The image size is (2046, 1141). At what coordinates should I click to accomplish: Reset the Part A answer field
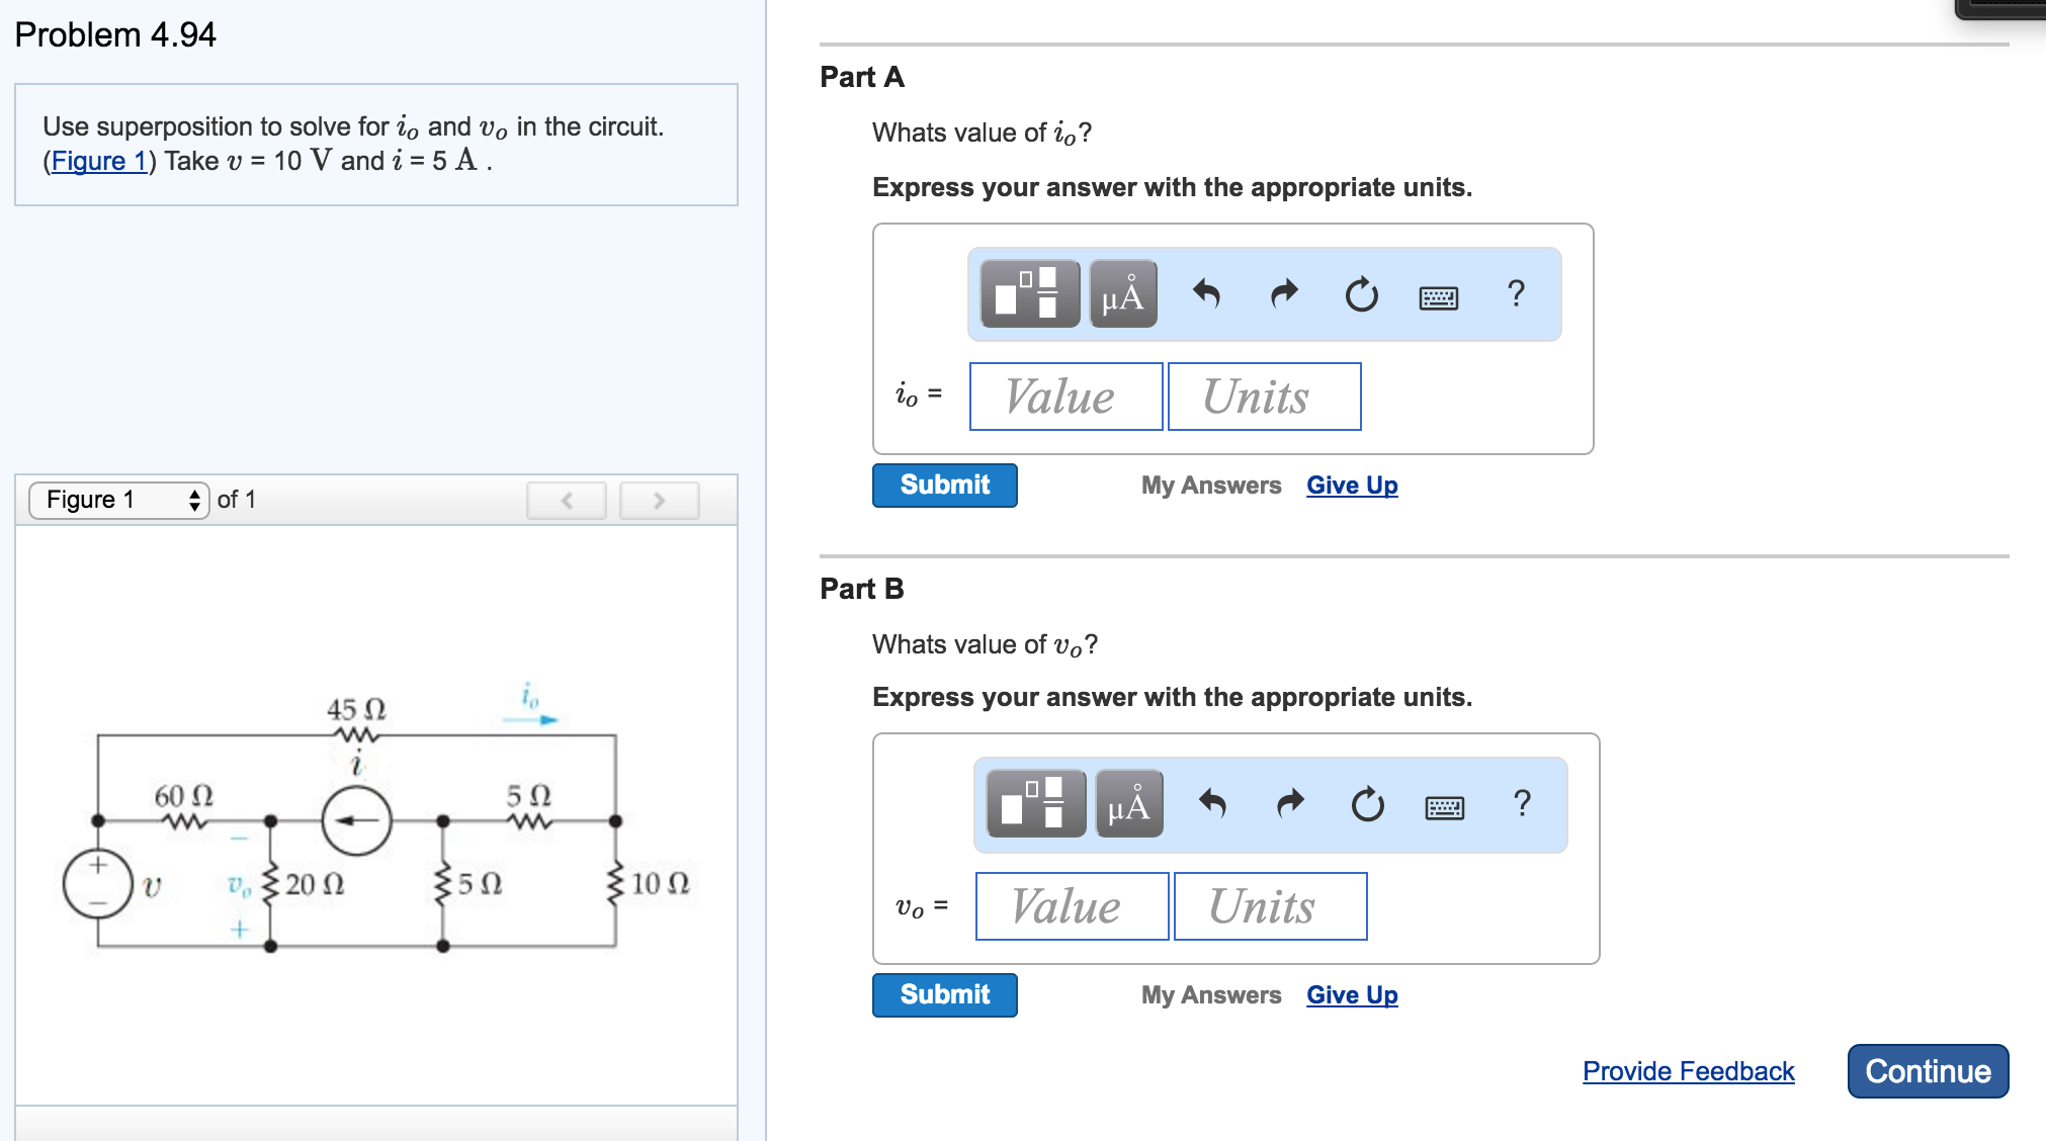point(1361,294)
